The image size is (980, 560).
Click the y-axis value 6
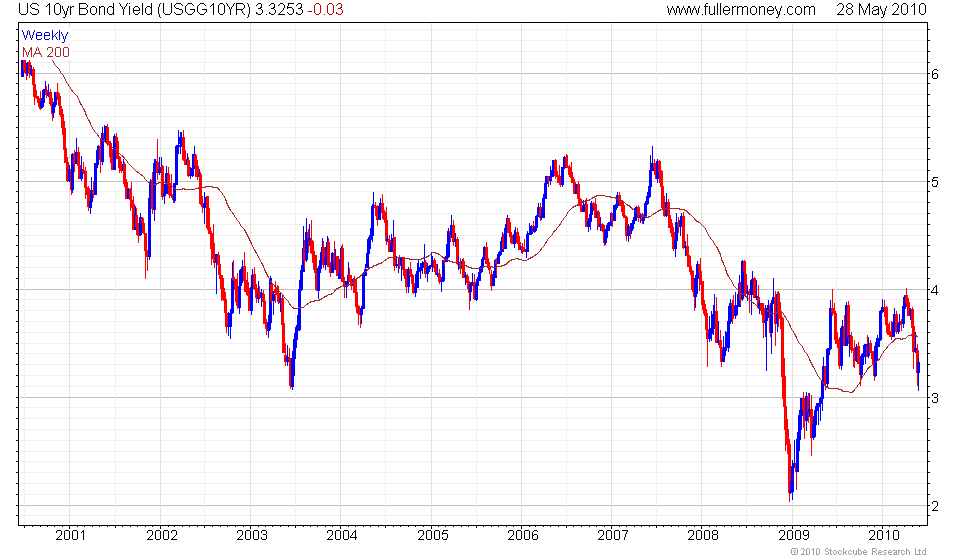(935, 74)
